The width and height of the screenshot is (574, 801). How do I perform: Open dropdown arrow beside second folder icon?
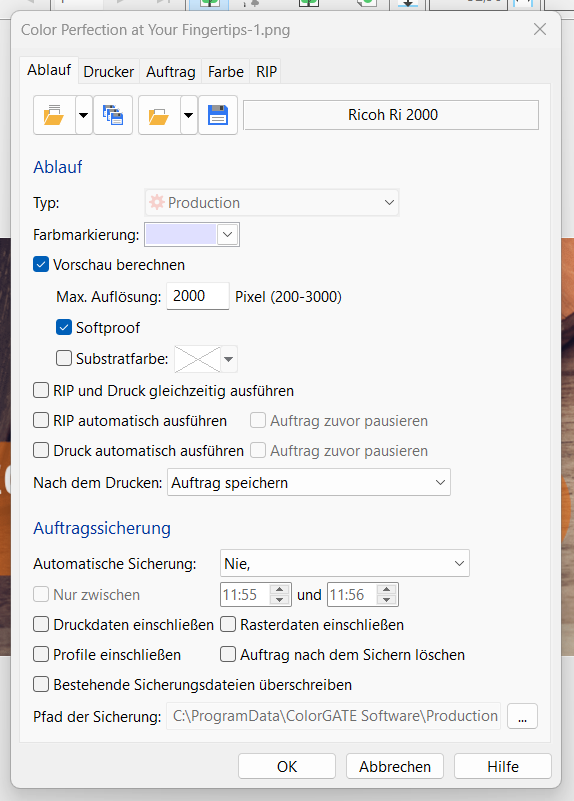click(189, 115)
